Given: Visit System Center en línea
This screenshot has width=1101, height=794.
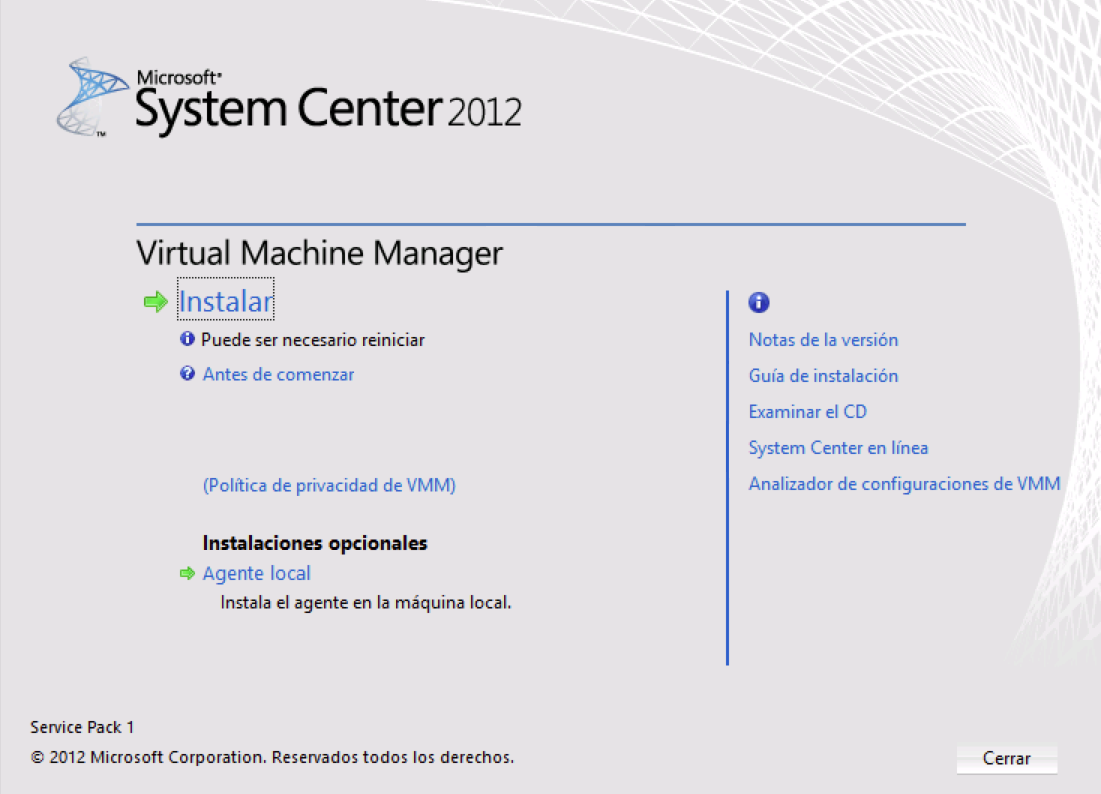Looking at the screenshot, I should [x=838, y=448].
